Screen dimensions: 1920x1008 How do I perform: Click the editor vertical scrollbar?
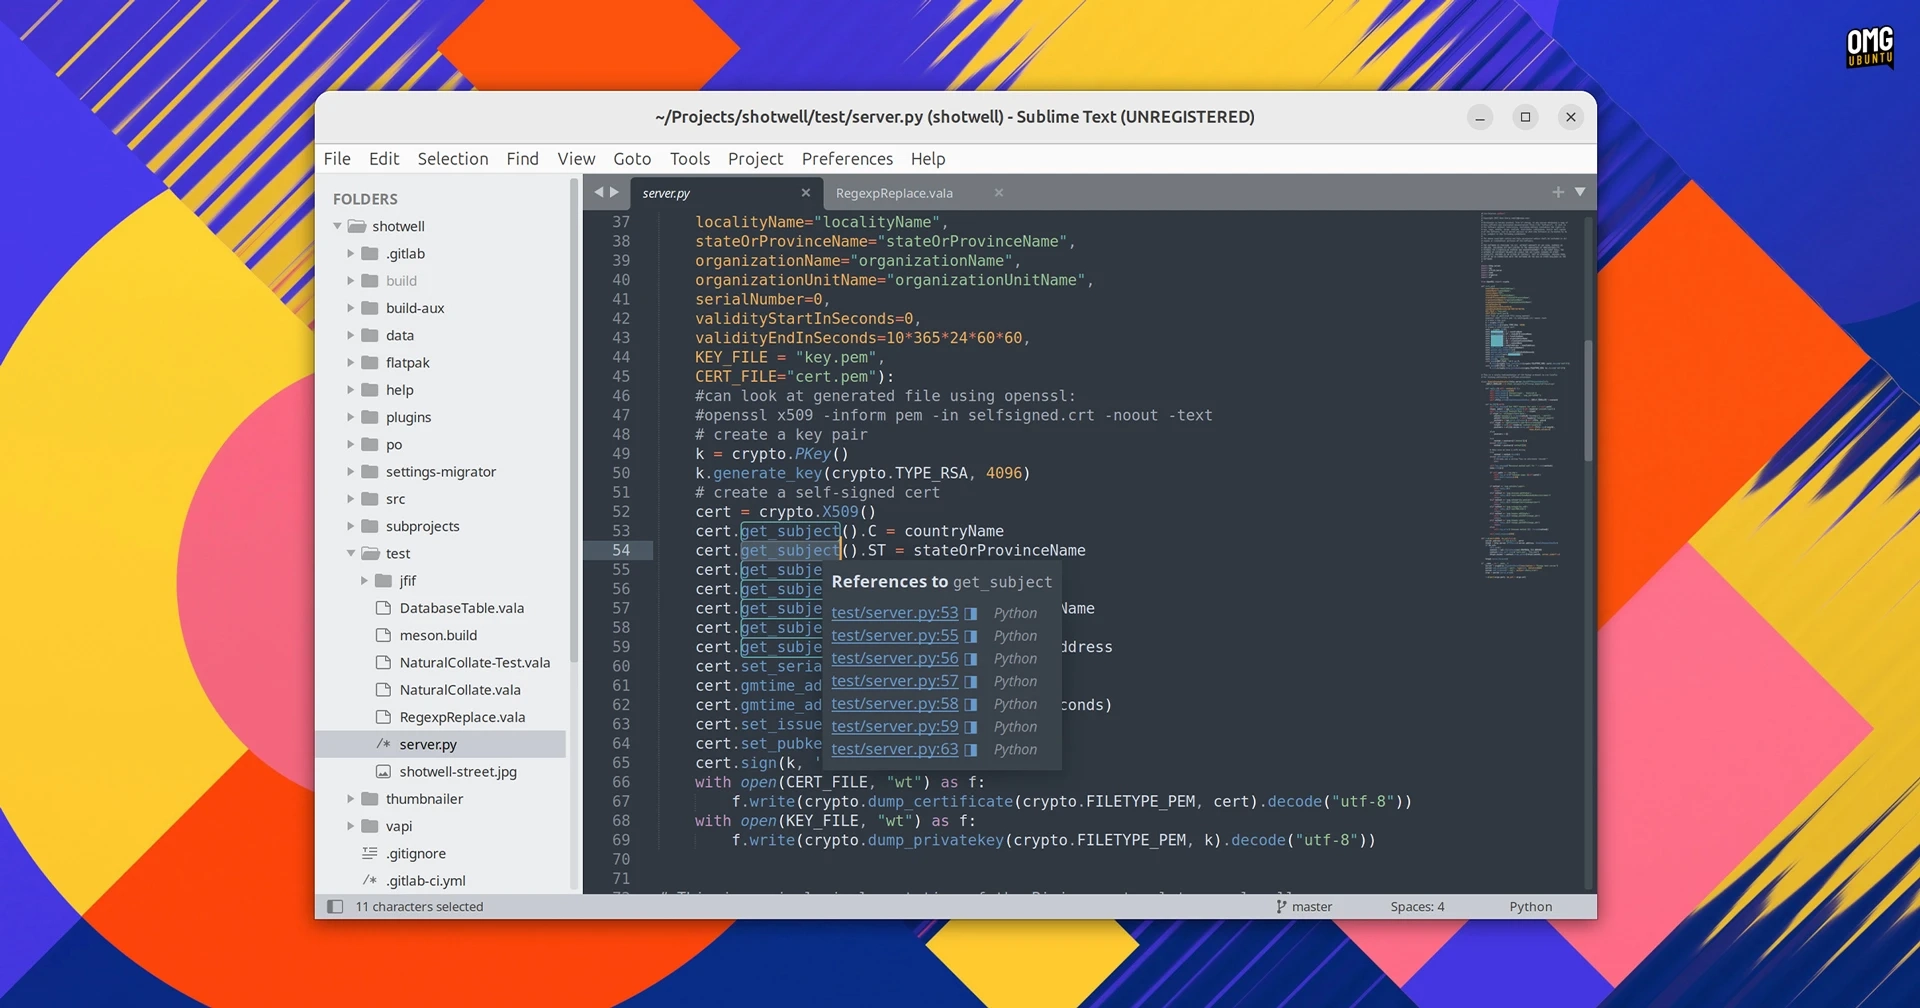tap(1588, 400)
